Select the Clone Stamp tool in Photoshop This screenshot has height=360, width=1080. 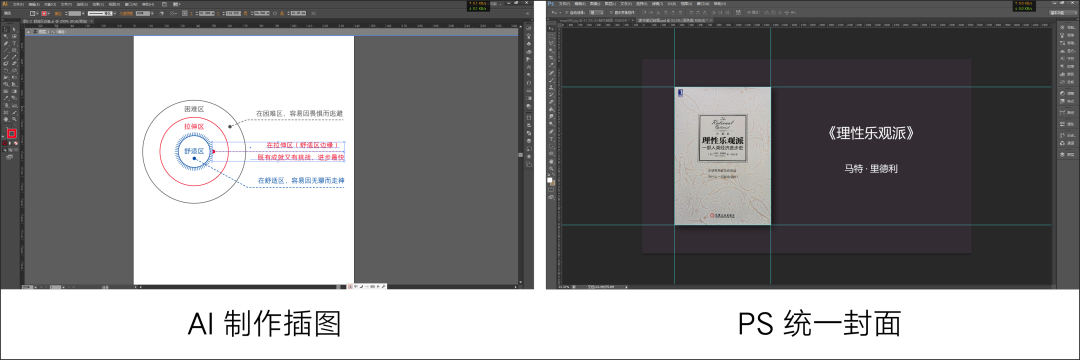[x=551, y=87]
